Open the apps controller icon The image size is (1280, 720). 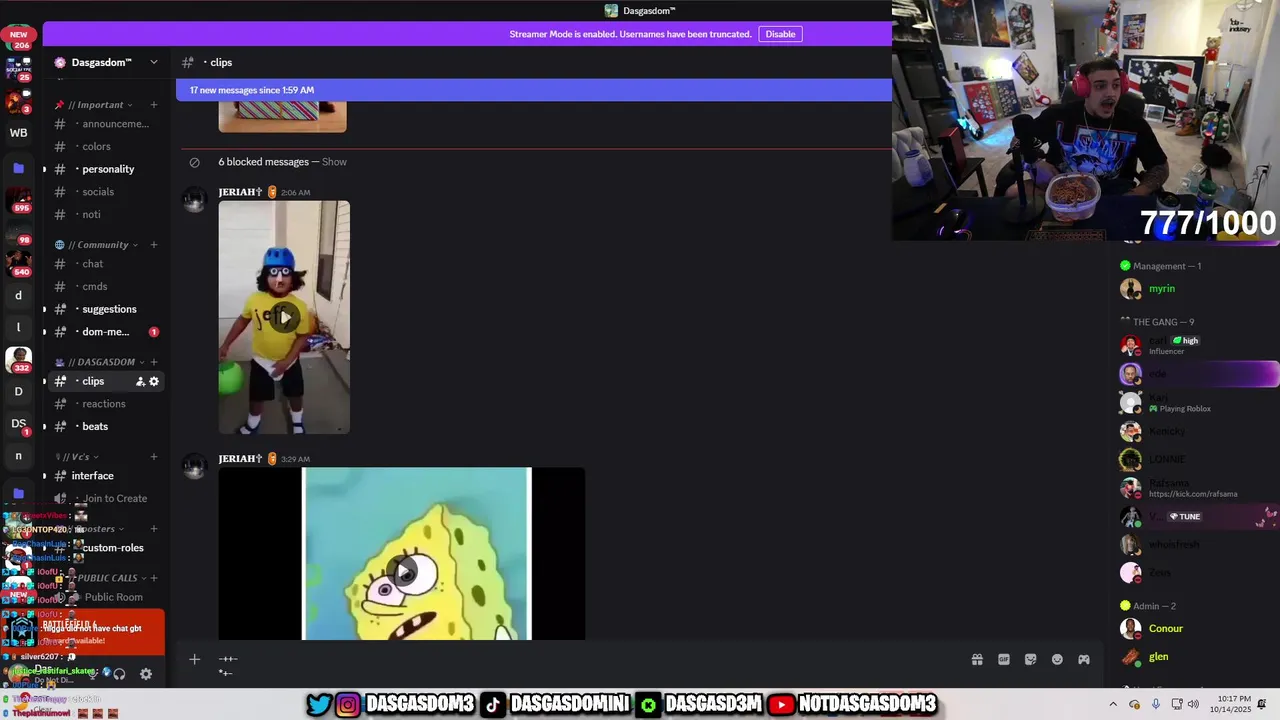coord(1084,659)
